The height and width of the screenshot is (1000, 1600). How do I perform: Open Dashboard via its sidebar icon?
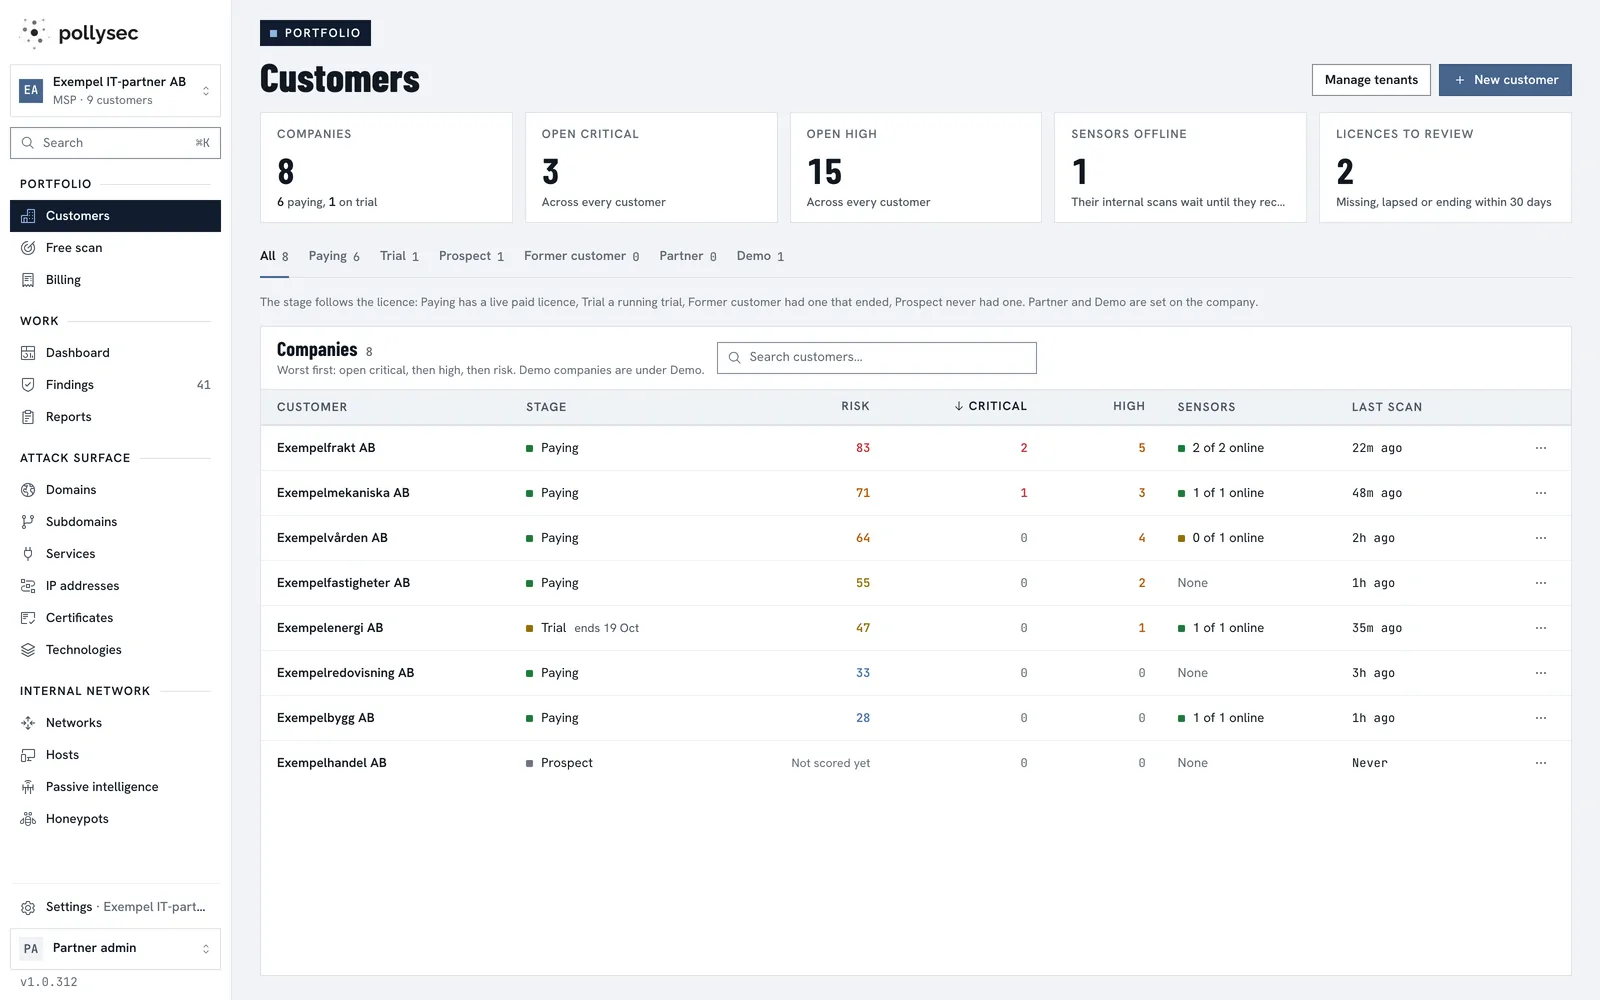click(28, 353)
